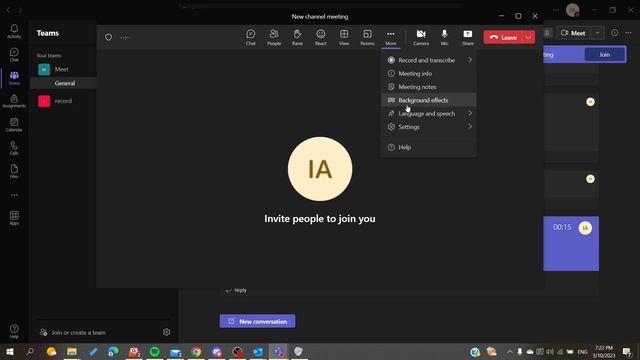Show hidden system tray icons
Viewport: 640px width, 360px height.
click(509, 351)
